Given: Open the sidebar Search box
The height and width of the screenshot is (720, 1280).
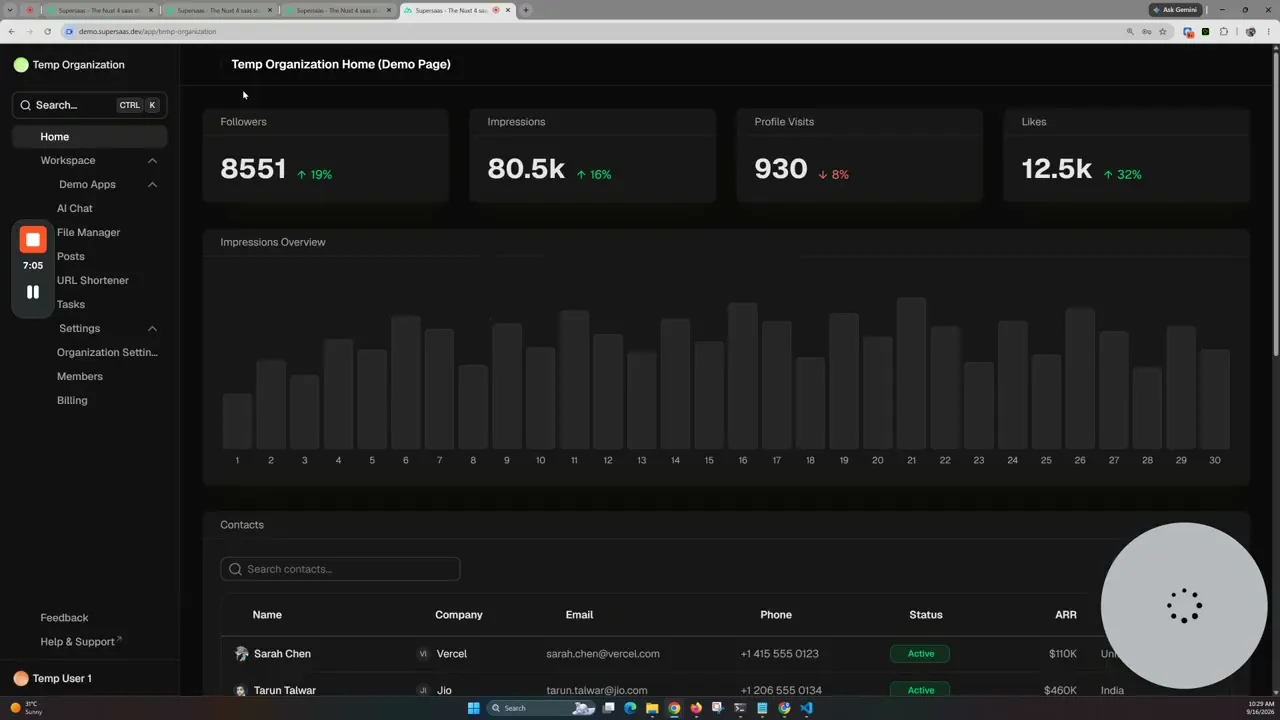Looking at the screenshot, I should coord(89,105).
